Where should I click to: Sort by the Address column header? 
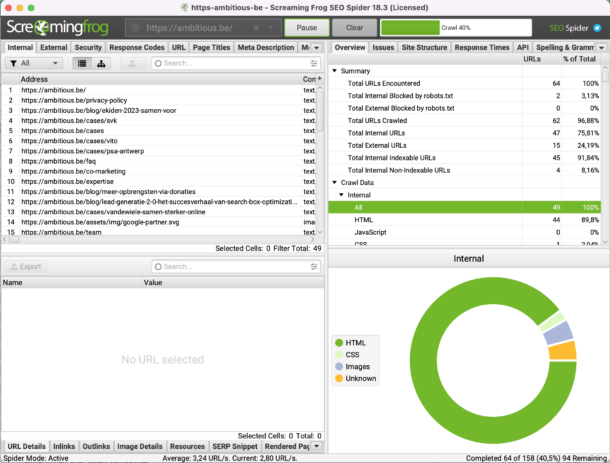160,79
